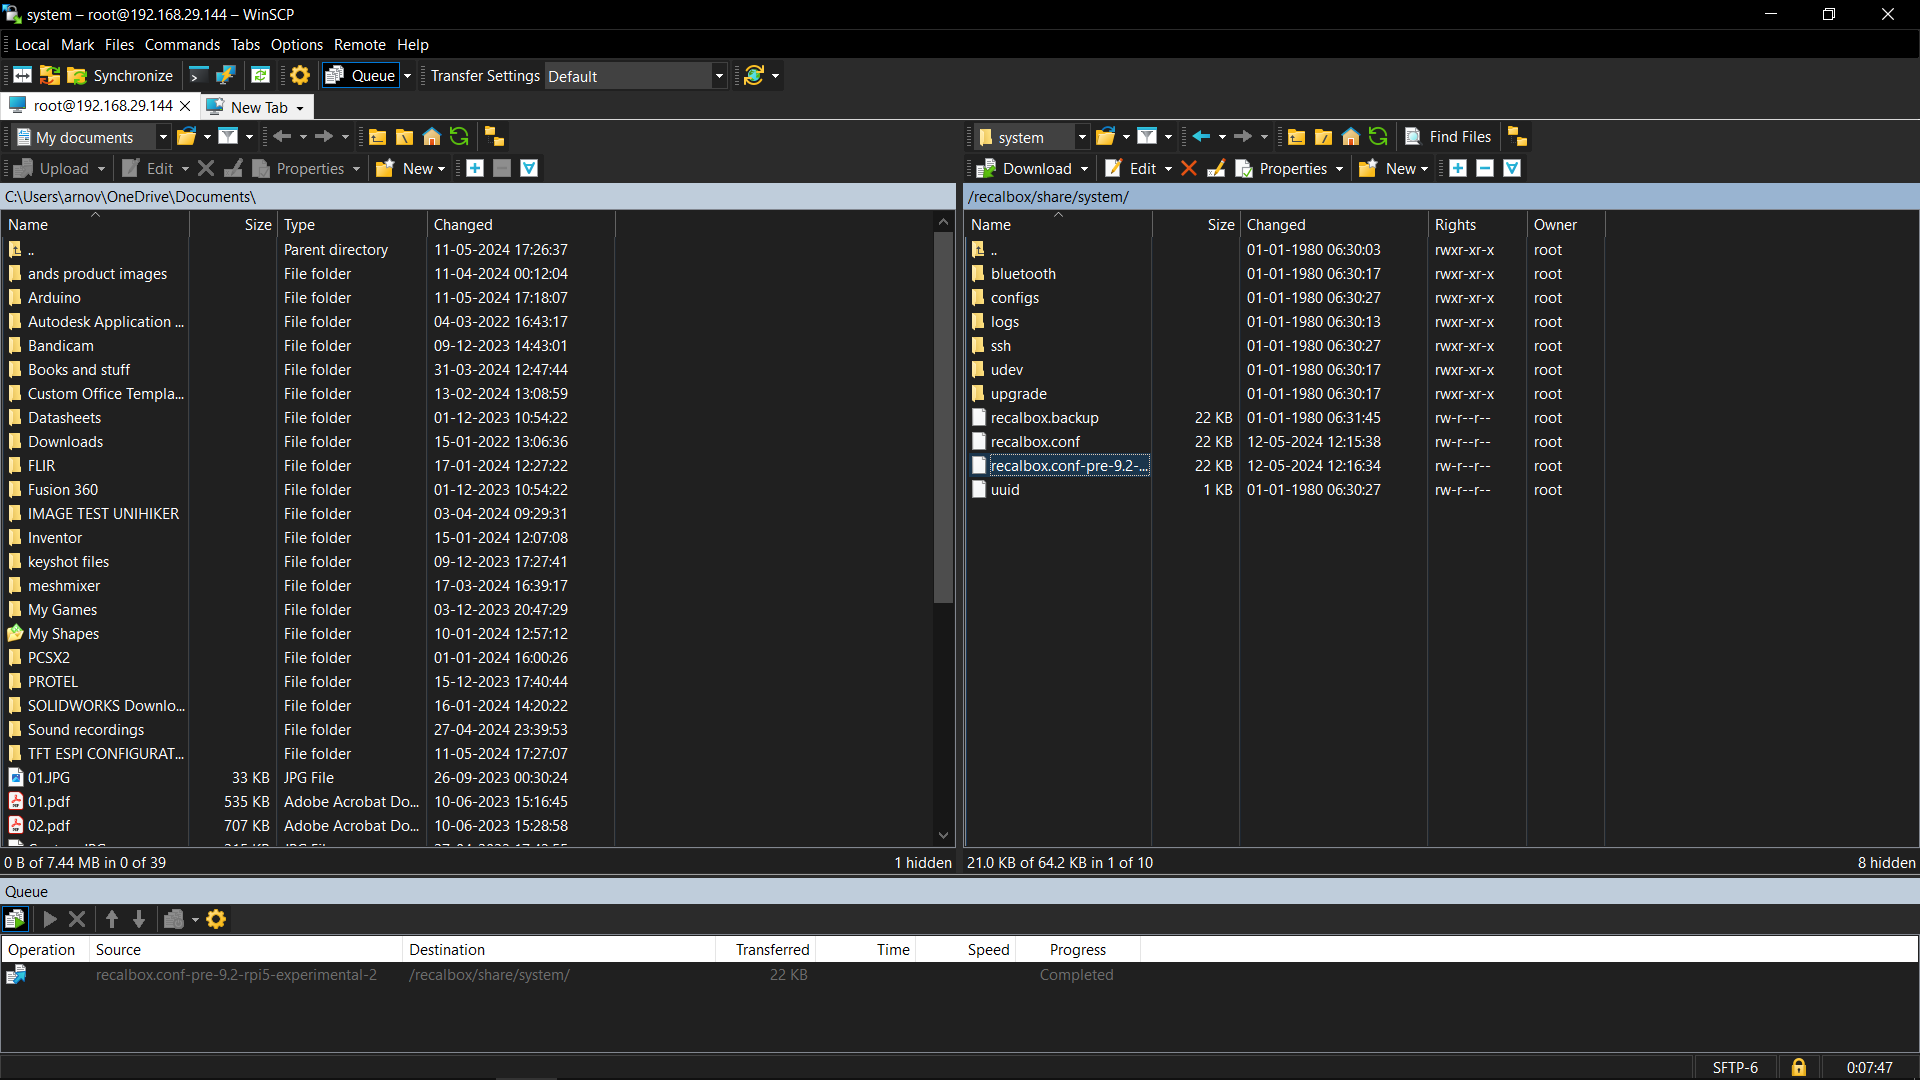Screen dimensions: 1920x1080
Task: Click the Synchronize button
Action: tap(120, 76)
